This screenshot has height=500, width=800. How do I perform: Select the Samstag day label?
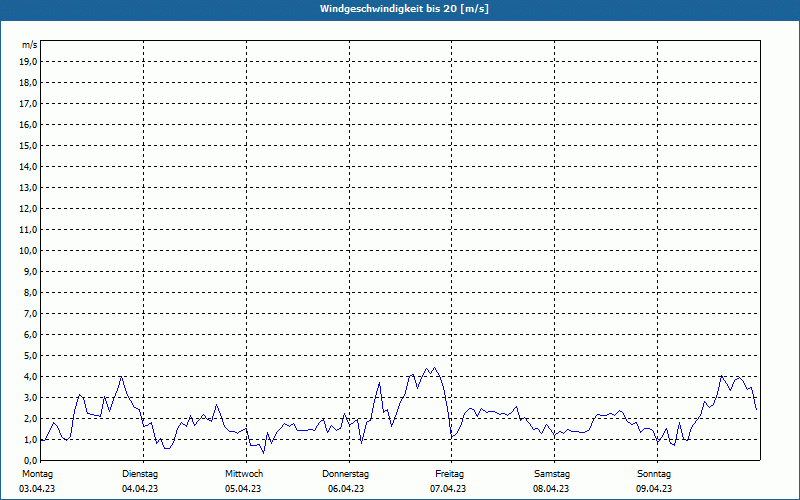(x=552, y=474)
